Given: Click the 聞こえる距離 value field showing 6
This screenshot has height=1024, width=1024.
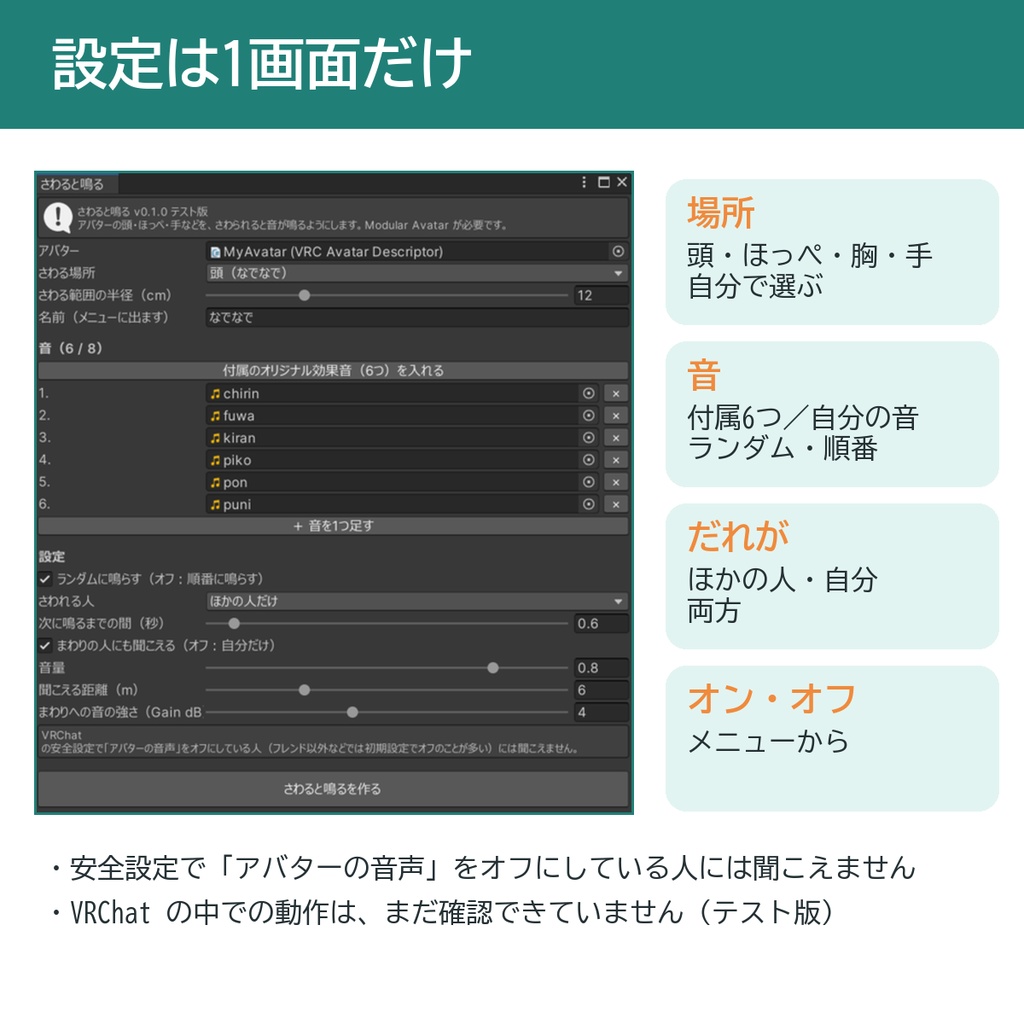Looking at the screenshot, I should (601, 690).
